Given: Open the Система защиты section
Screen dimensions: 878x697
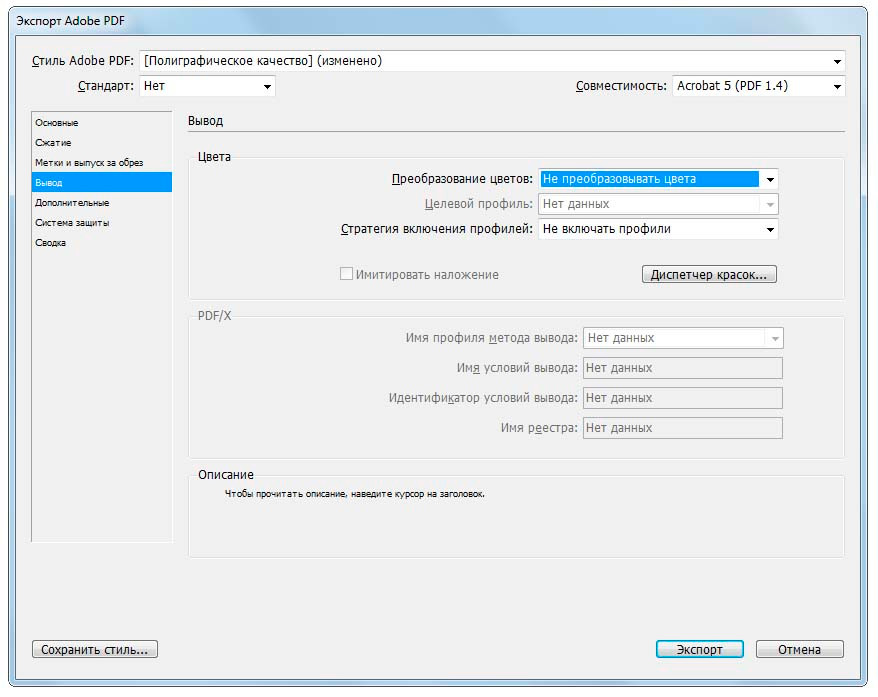Looking at the screenshot, I should (101, 223).
